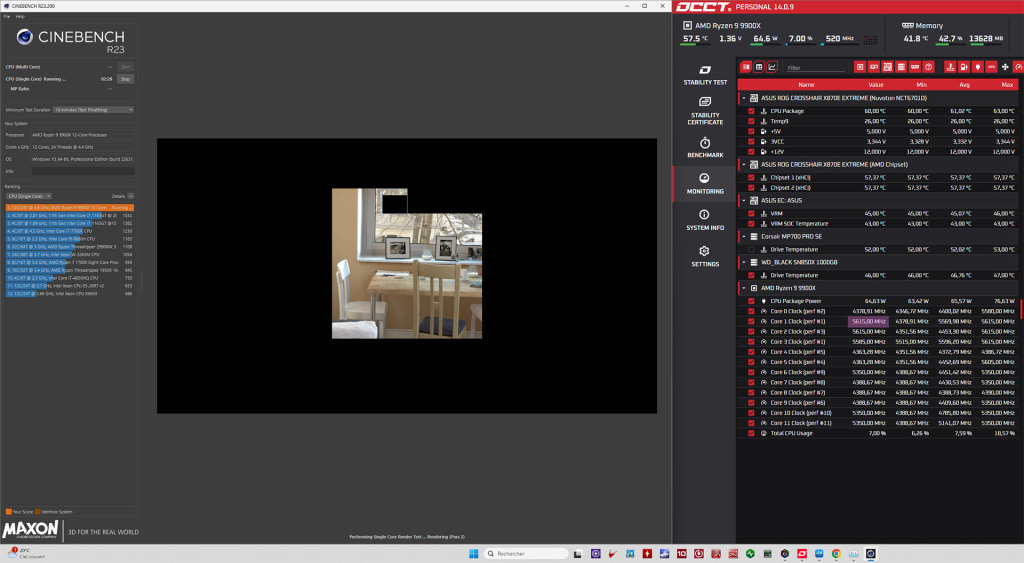Image resolution: width=1024 pixels, height=563 pixels.
Task: Click the Cinebench icon in the taskbar
Action: coord(871,554)
